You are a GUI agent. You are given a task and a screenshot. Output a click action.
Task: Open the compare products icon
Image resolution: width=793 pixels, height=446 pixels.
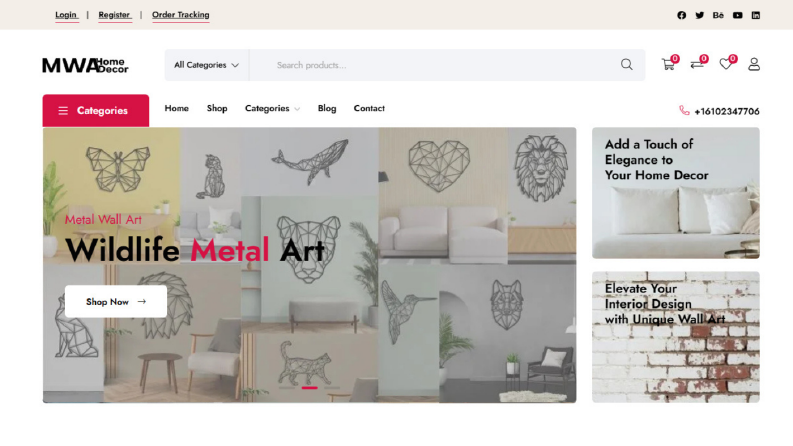[x=697, y=65]
